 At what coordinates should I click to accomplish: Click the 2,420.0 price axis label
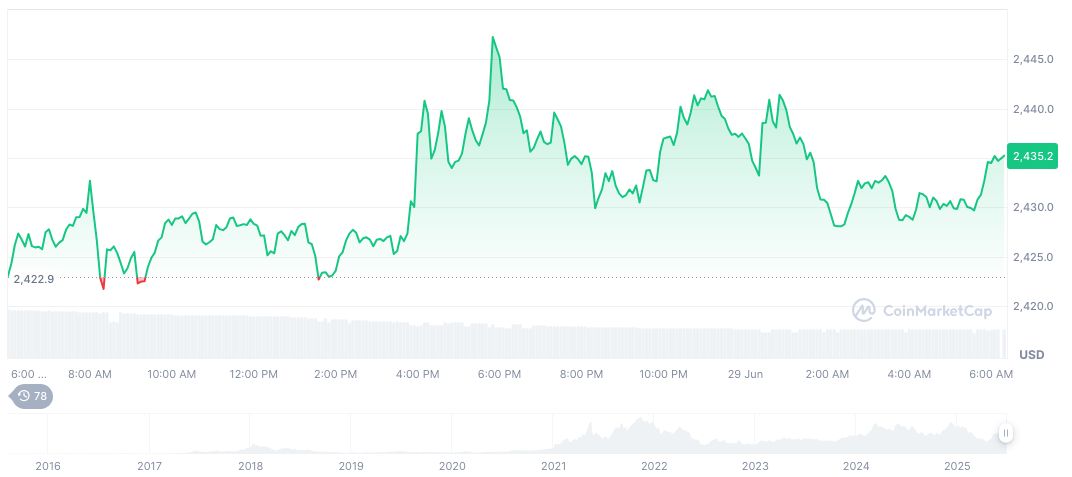pos(1033,306)
